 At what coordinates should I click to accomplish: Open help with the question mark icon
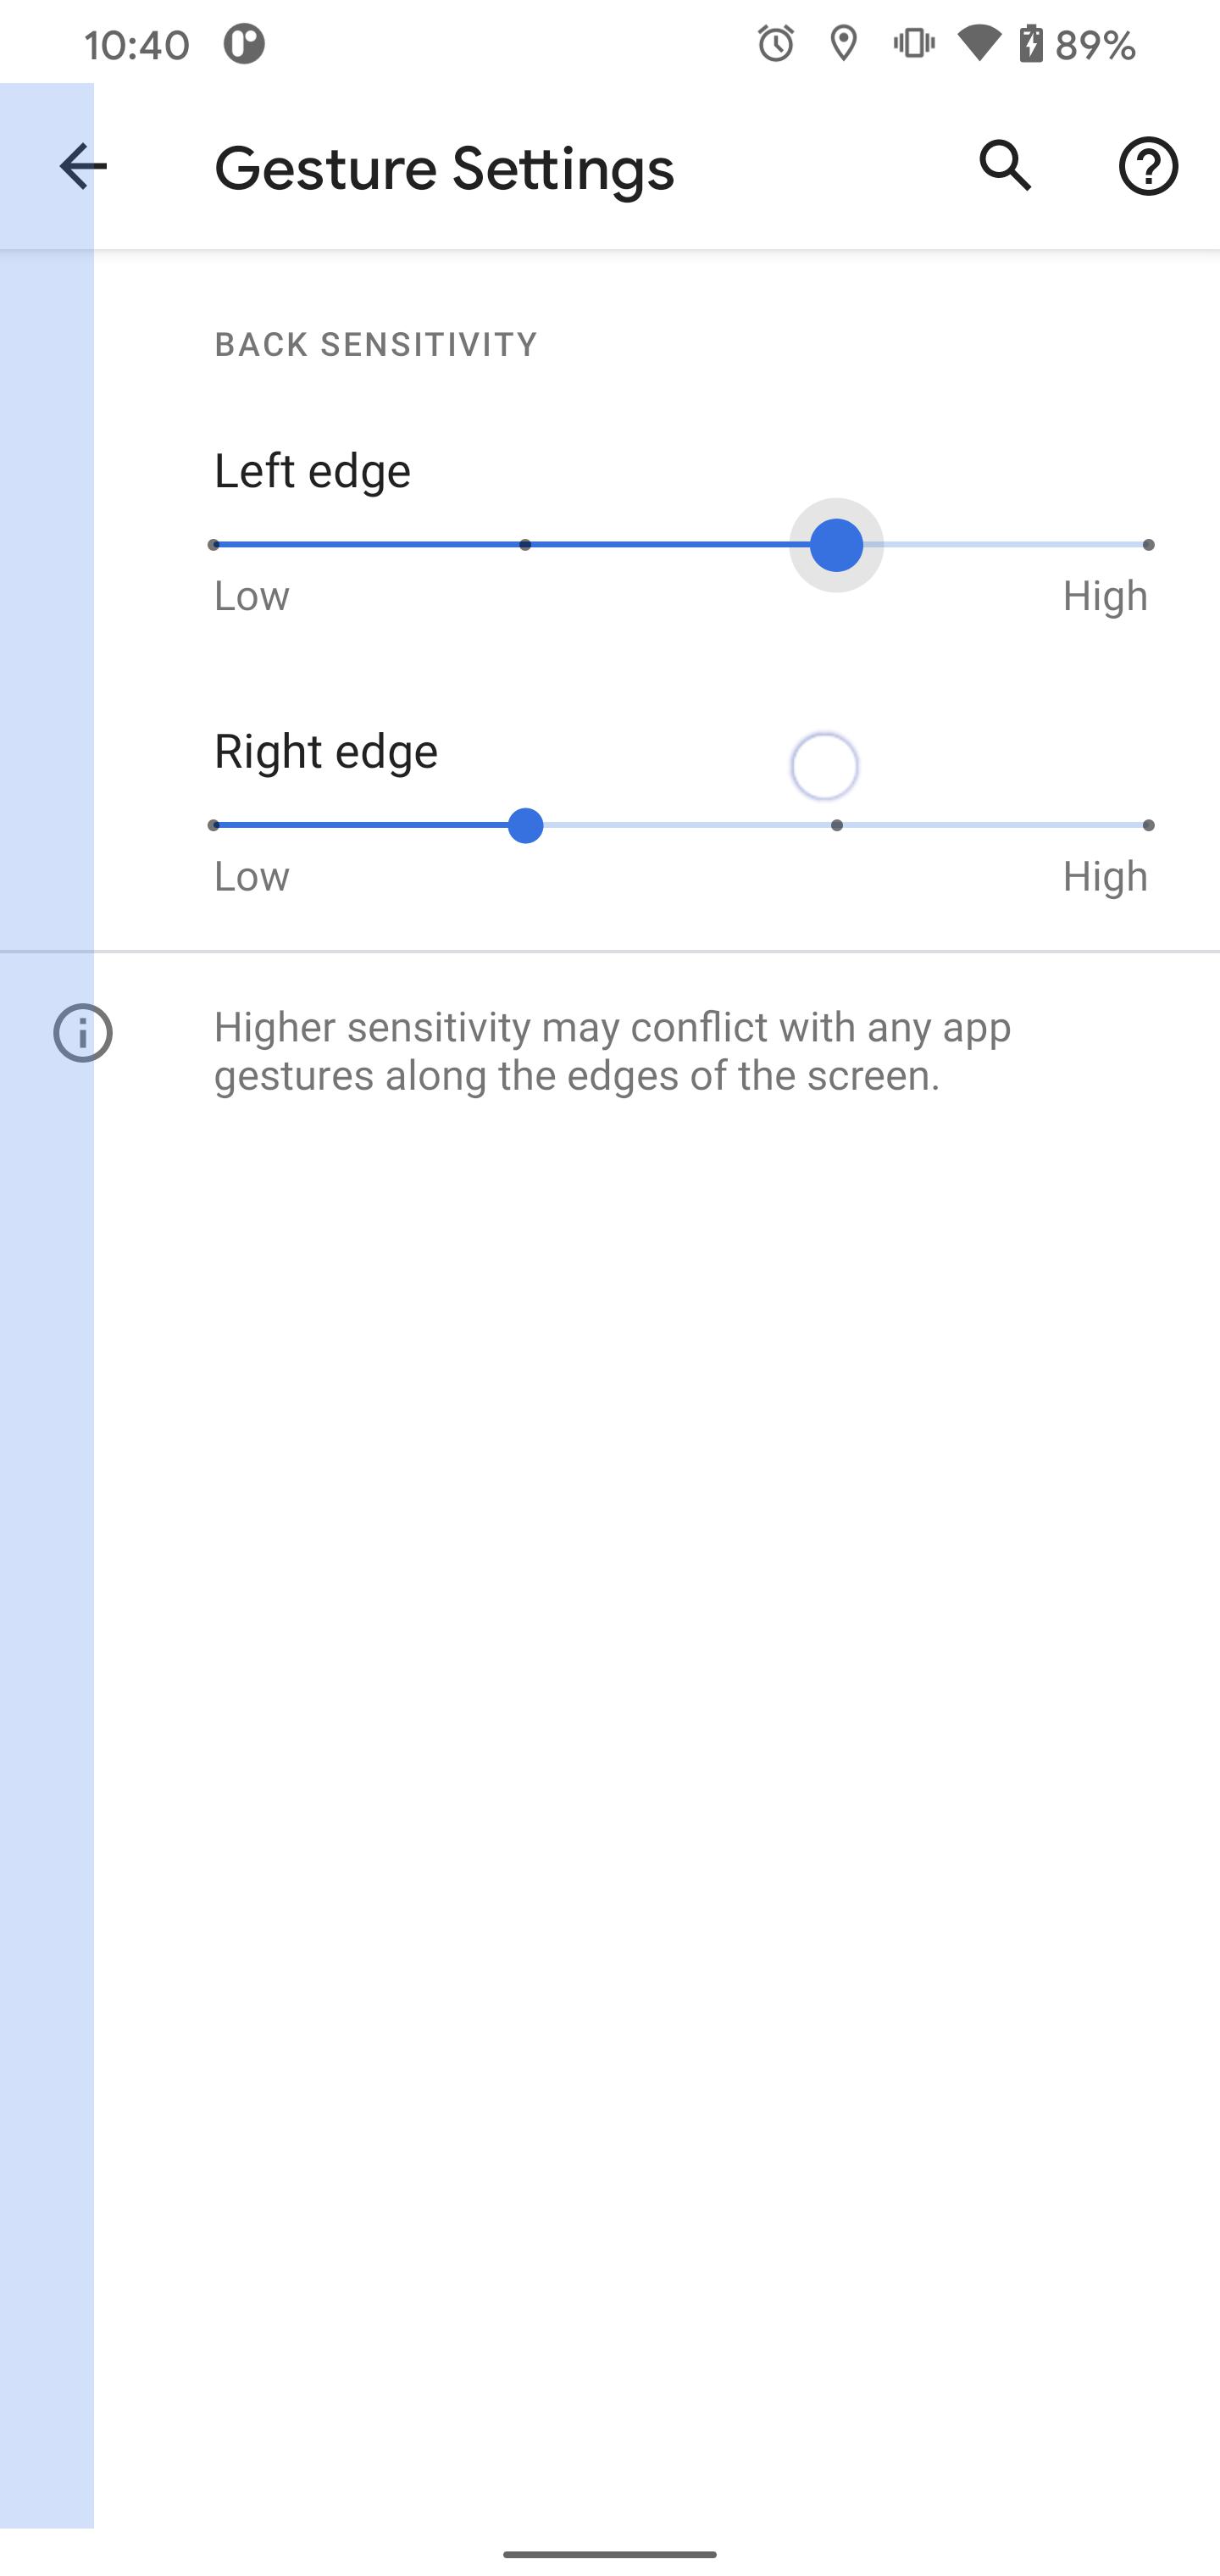tap(1147, 166)
